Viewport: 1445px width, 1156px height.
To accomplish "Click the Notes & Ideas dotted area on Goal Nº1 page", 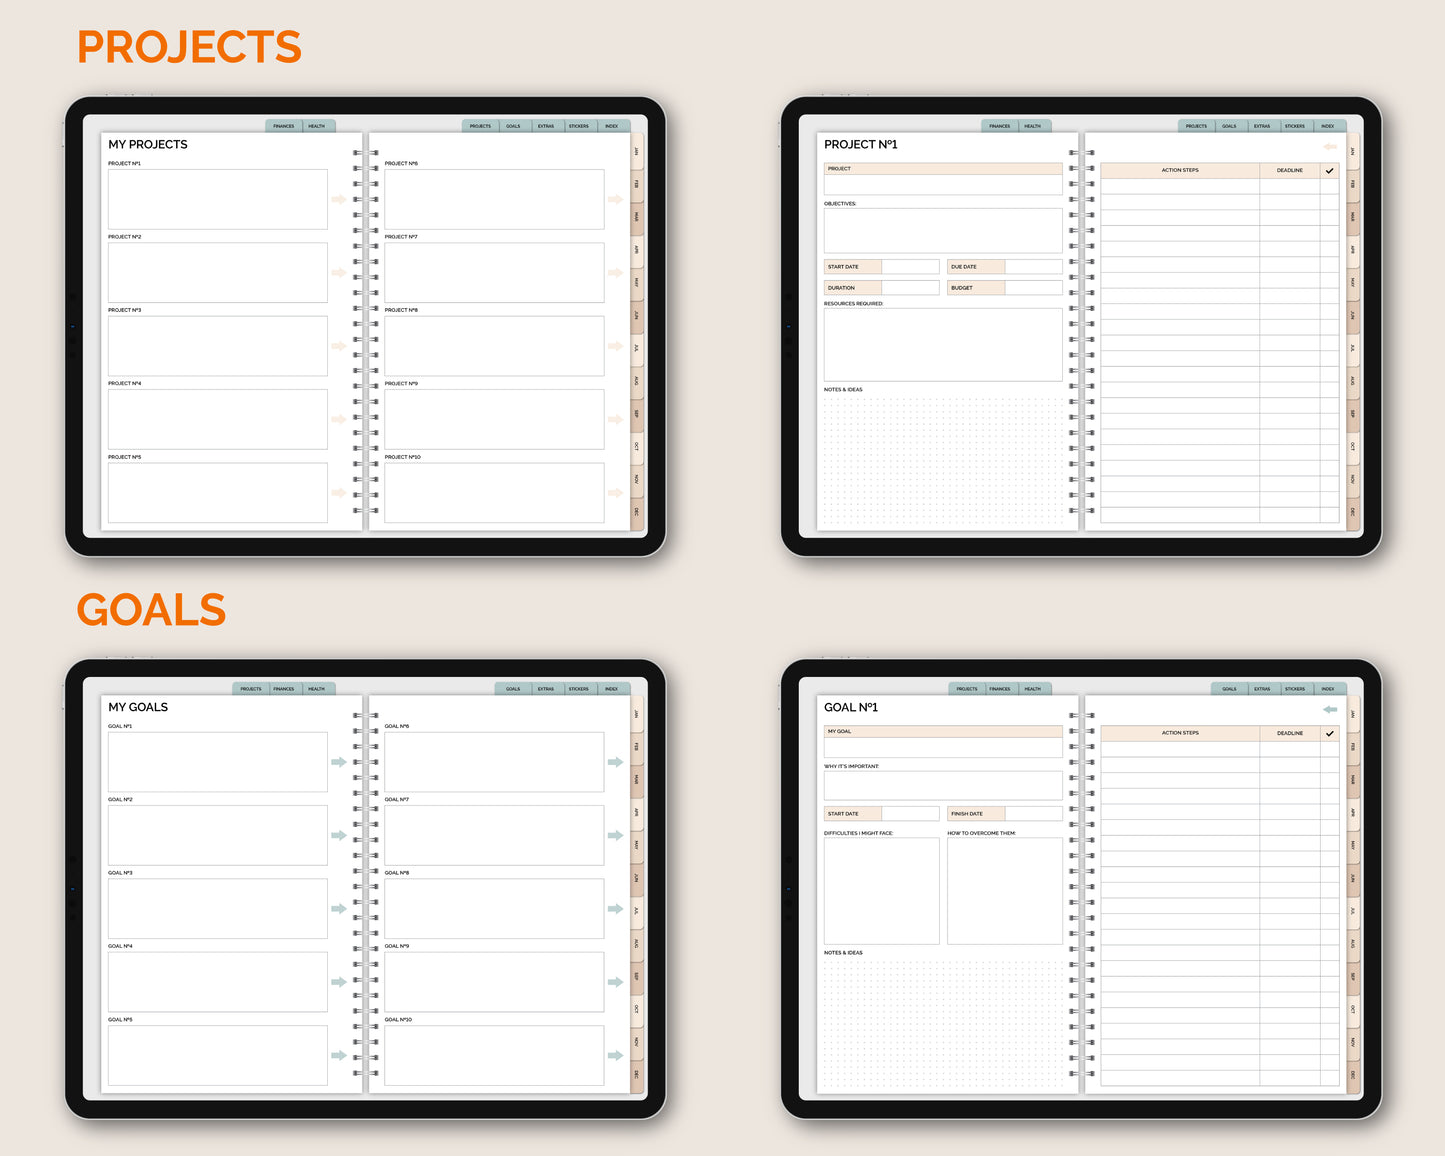I will (x=943, y=1024).
